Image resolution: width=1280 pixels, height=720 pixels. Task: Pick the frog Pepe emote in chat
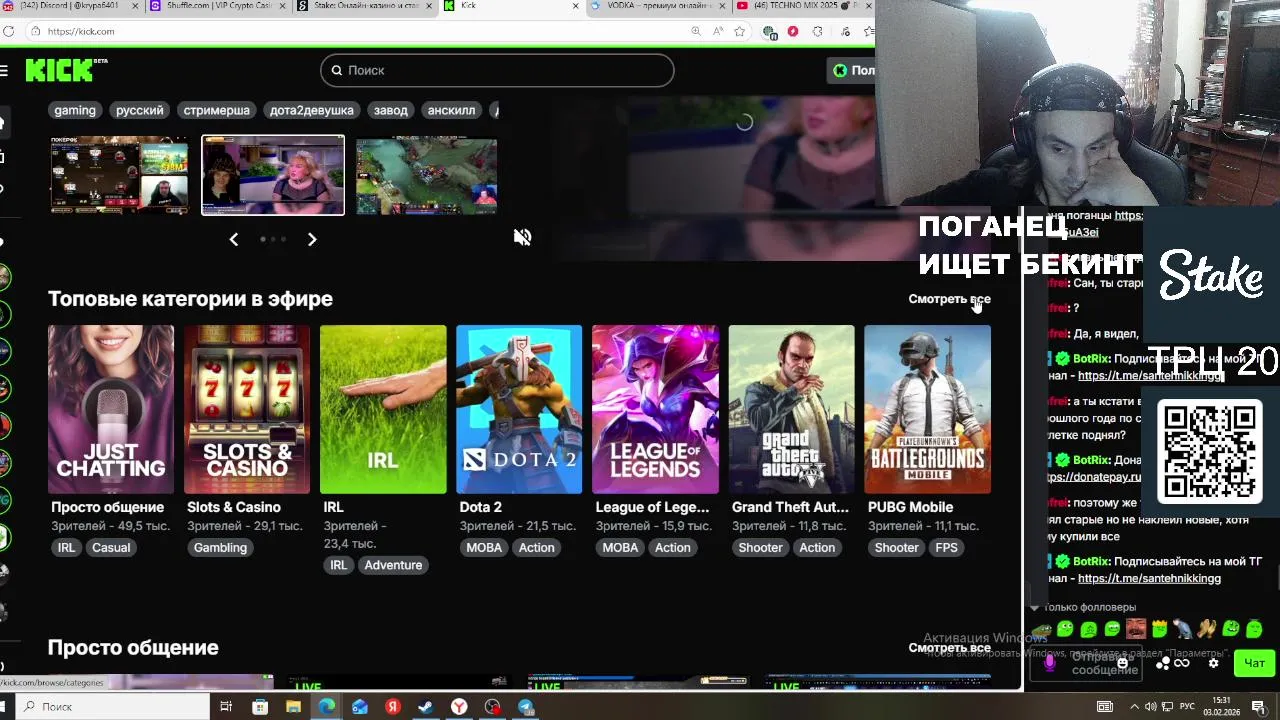tap(1042, 629)
